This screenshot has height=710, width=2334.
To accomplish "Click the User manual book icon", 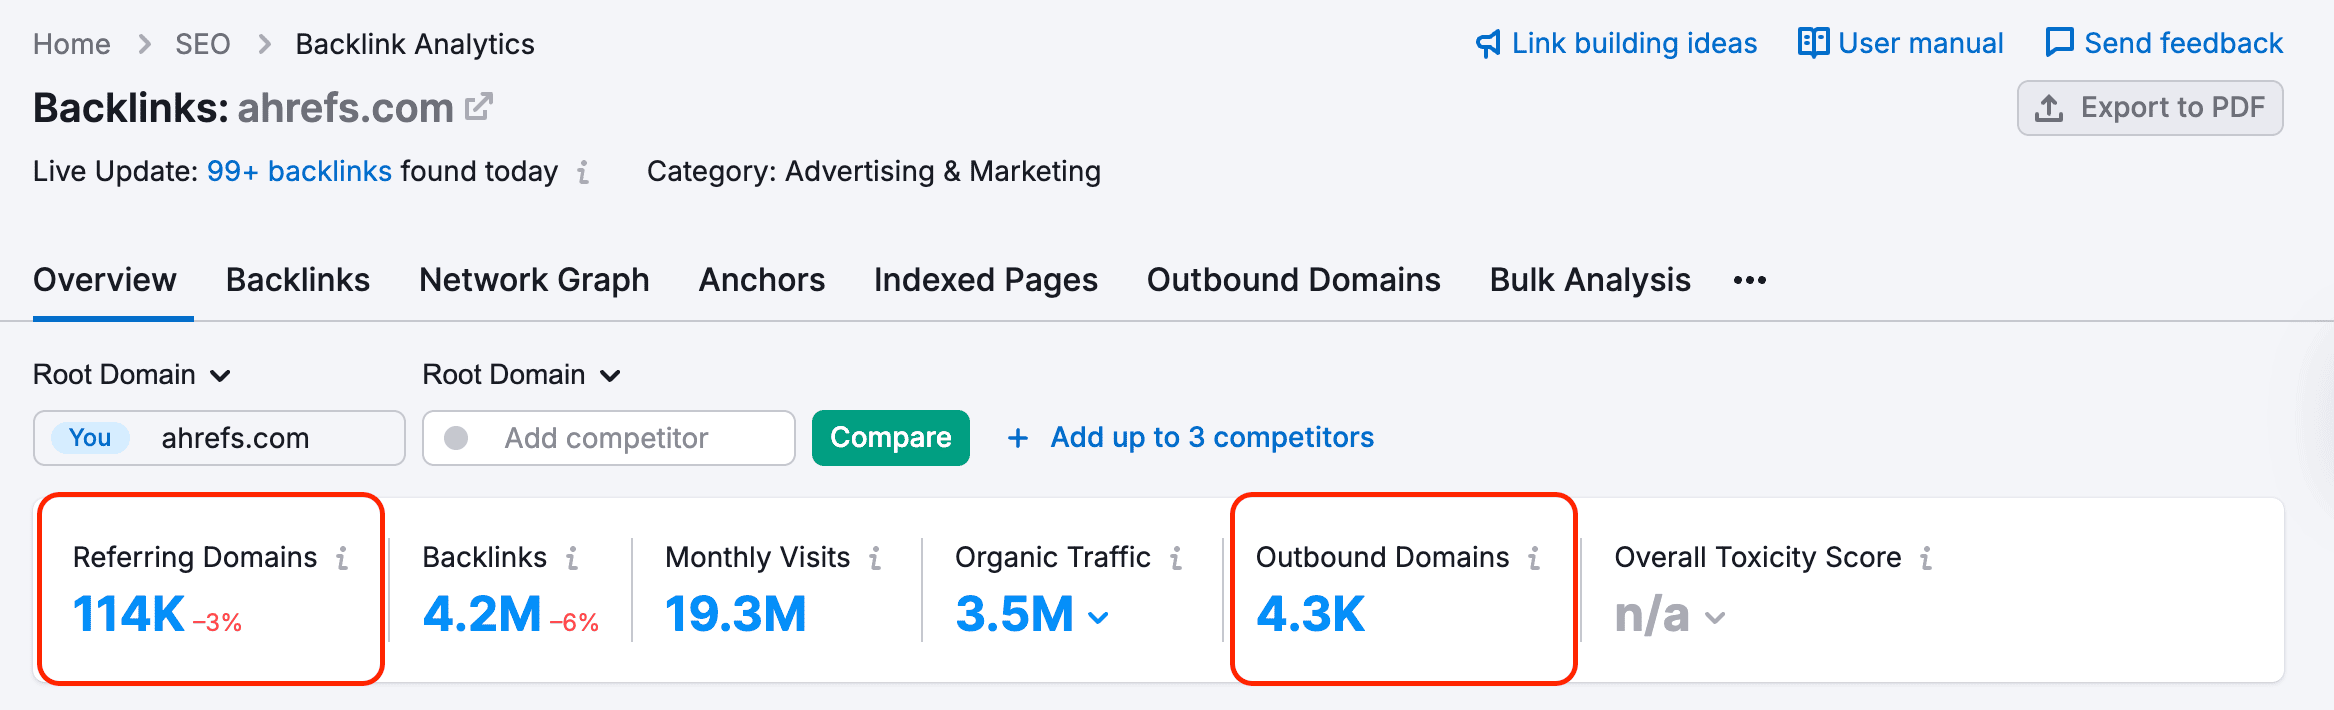I will tap(1813, 43).
